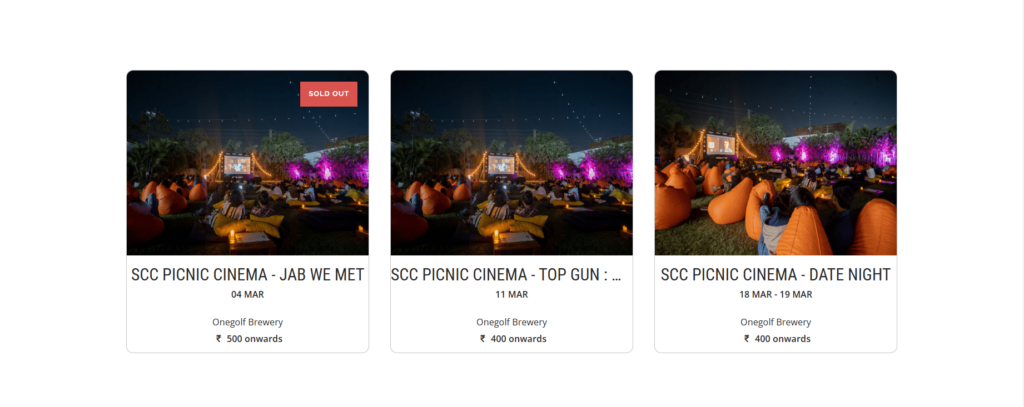The image size is (1024, 407).
Task: Click 400 onwards price on Top Gun card
Action: (518, 339)
